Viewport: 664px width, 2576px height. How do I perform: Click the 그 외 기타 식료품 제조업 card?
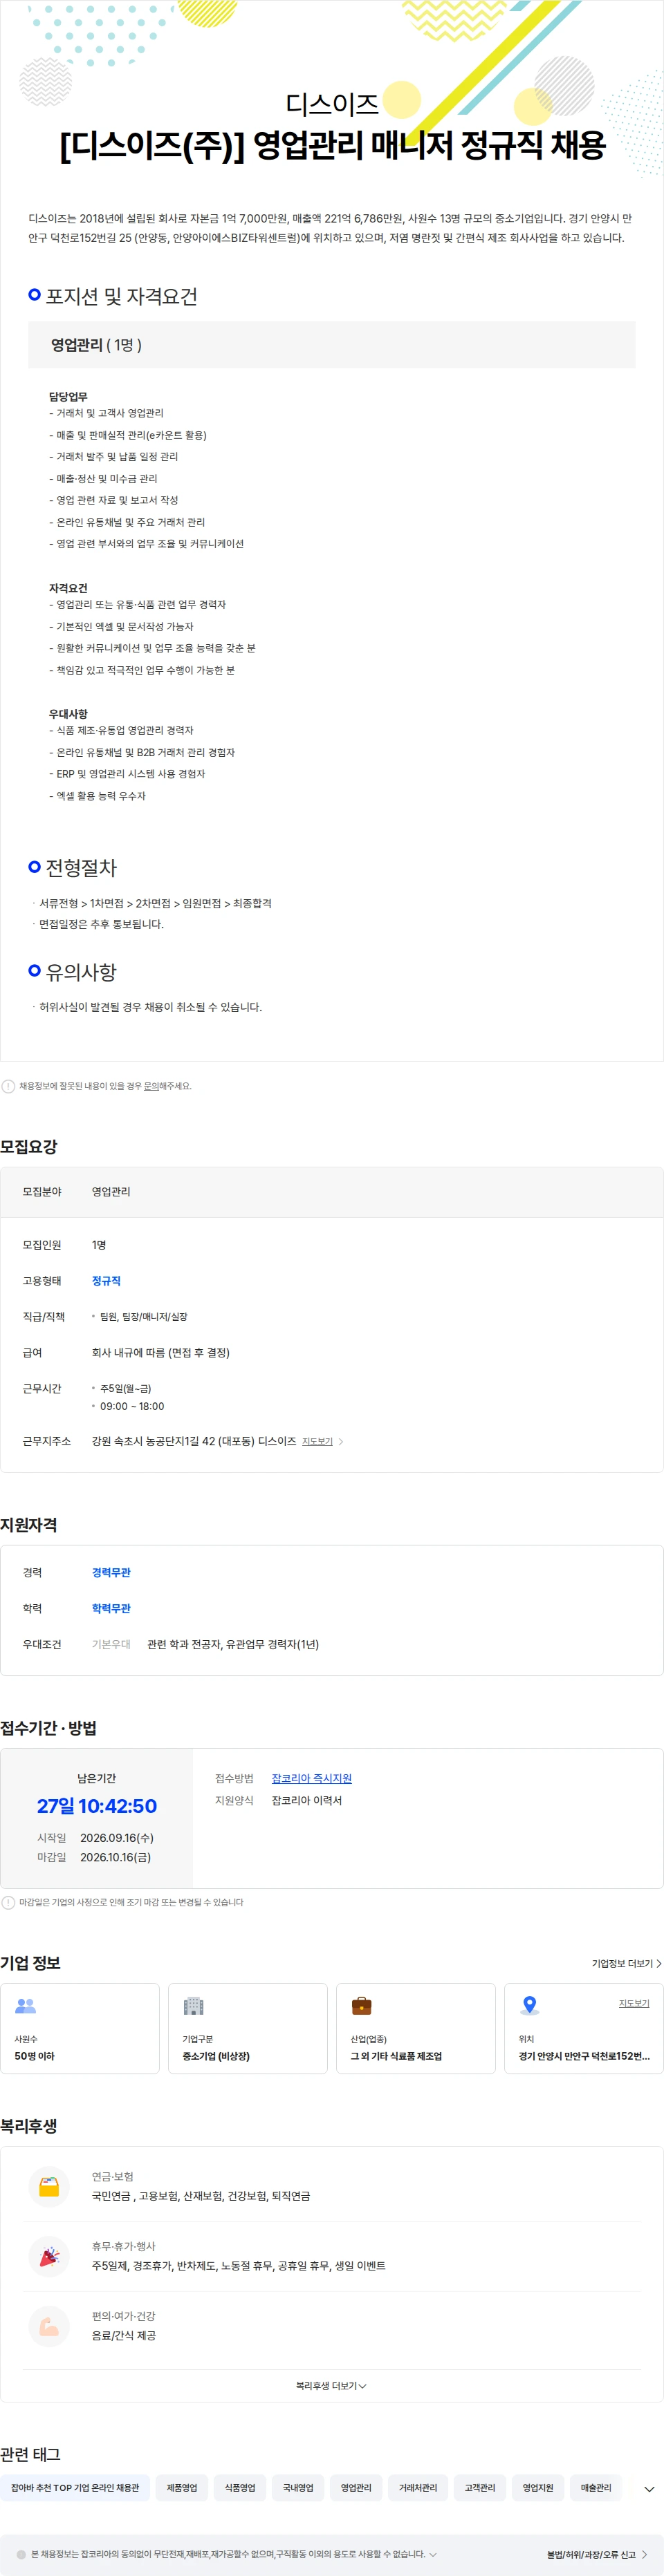pos(416,2028)
